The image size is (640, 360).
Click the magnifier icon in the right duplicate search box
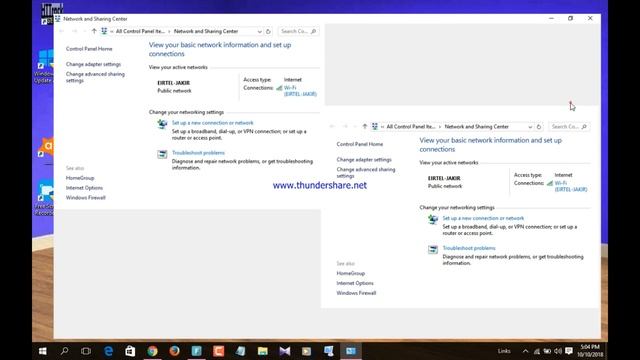point(584,127)
